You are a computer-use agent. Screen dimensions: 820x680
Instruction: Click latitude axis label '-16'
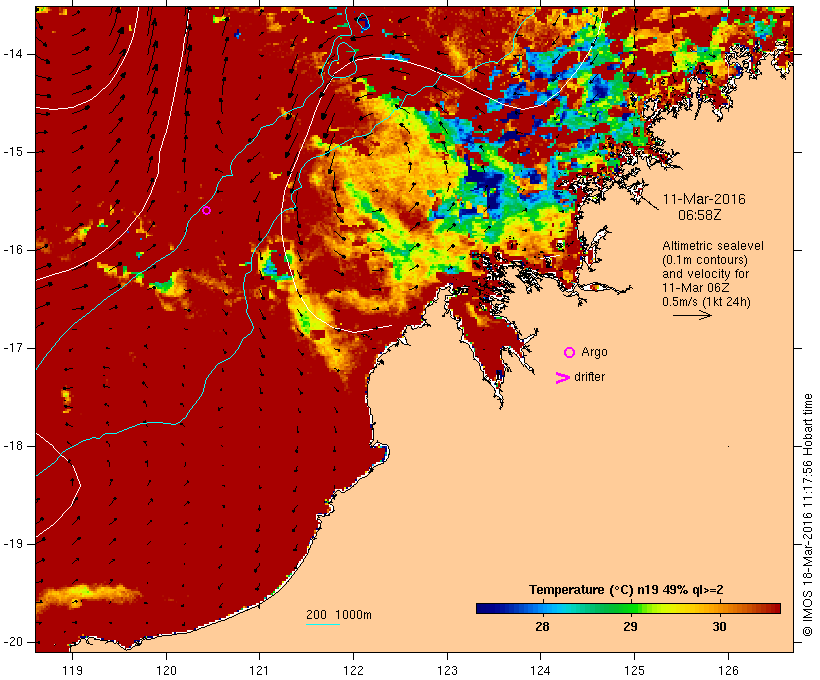tap(13, 250)
